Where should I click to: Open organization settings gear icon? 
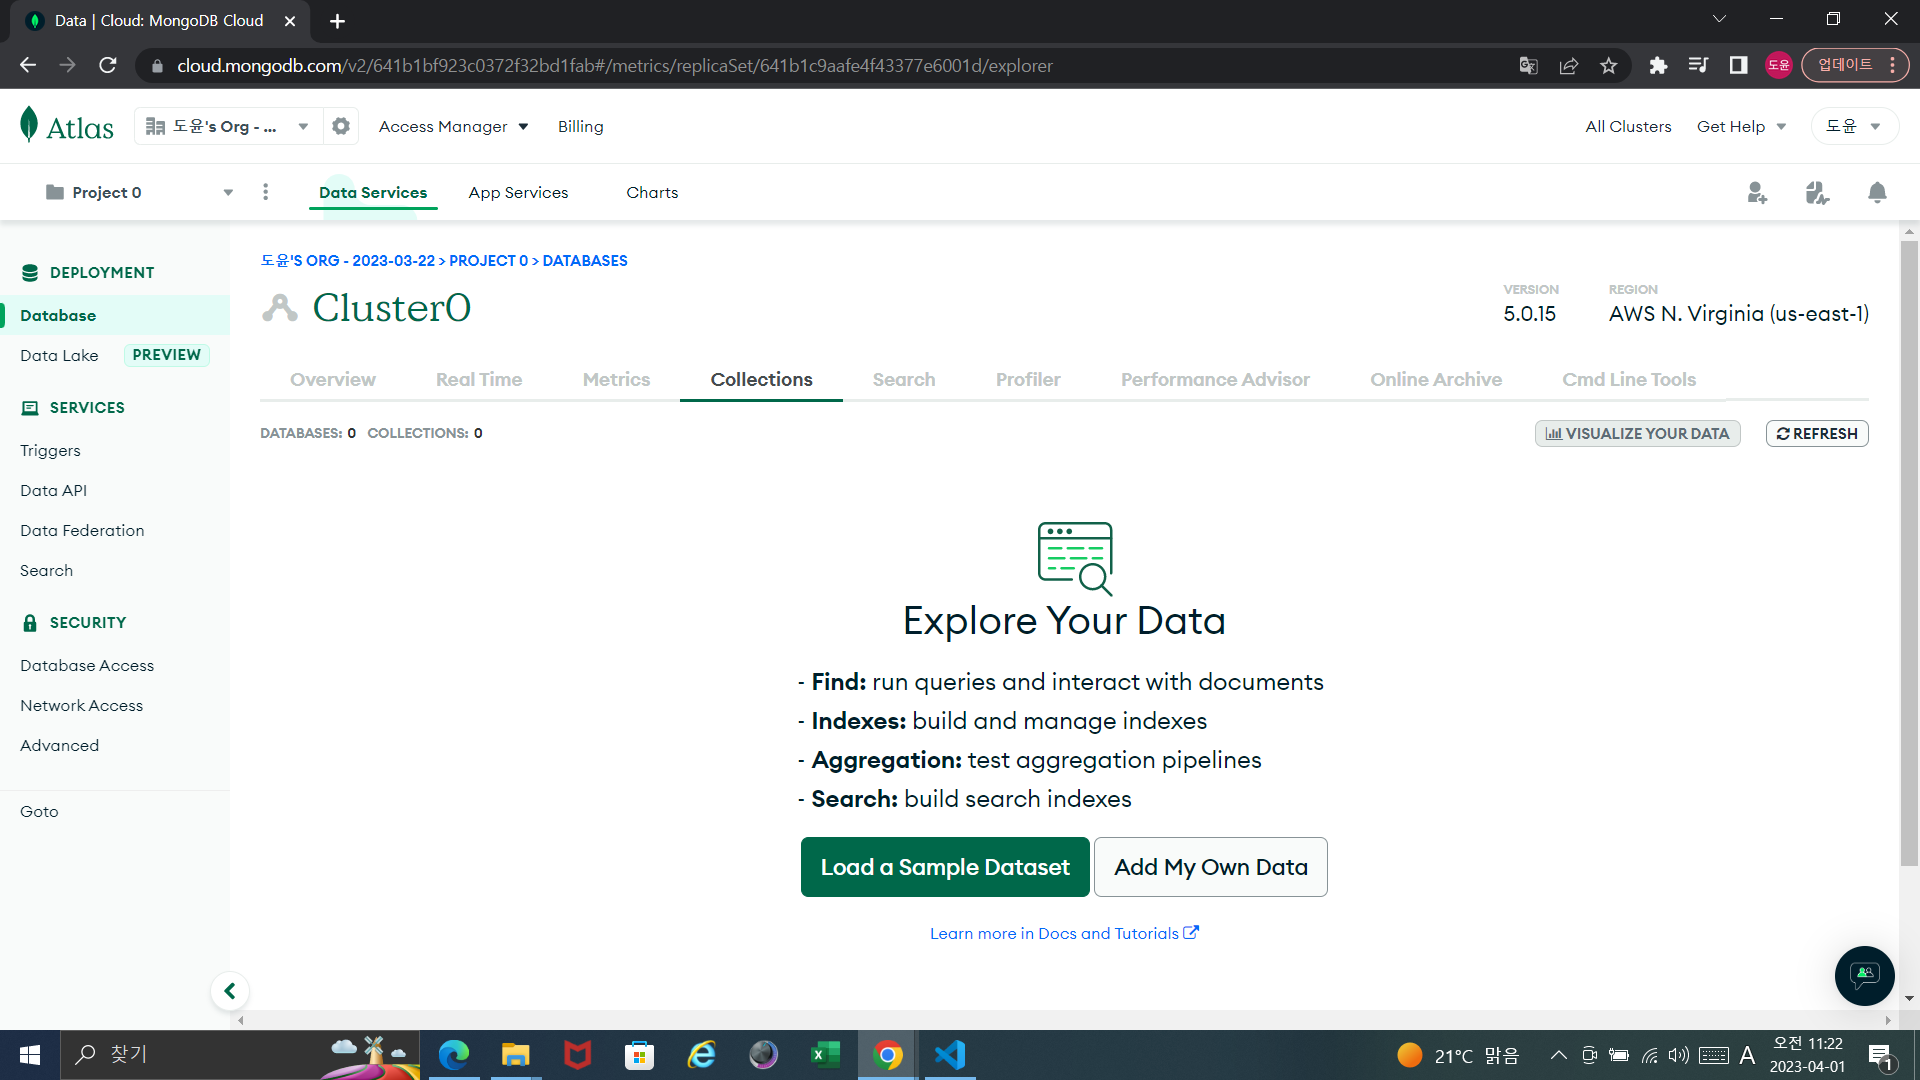341,126
